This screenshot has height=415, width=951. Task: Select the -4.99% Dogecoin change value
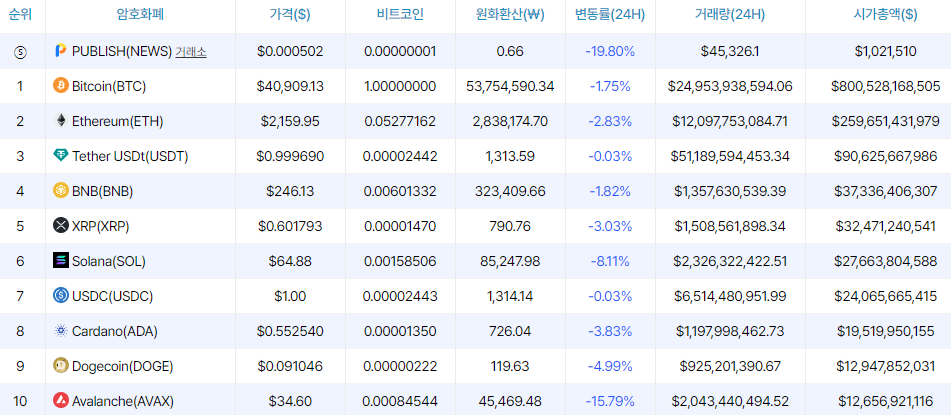pyautogui.click(x=610, y=366)
